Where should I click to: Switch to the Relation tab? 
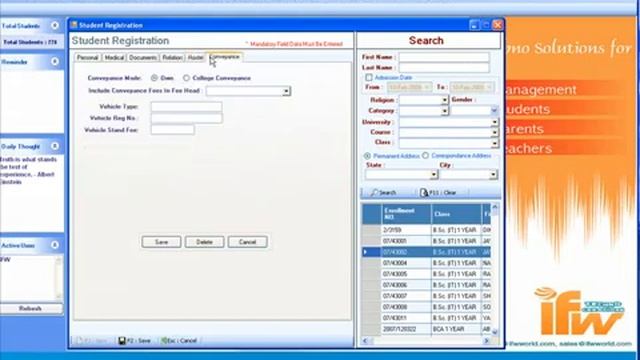[172, 58]
